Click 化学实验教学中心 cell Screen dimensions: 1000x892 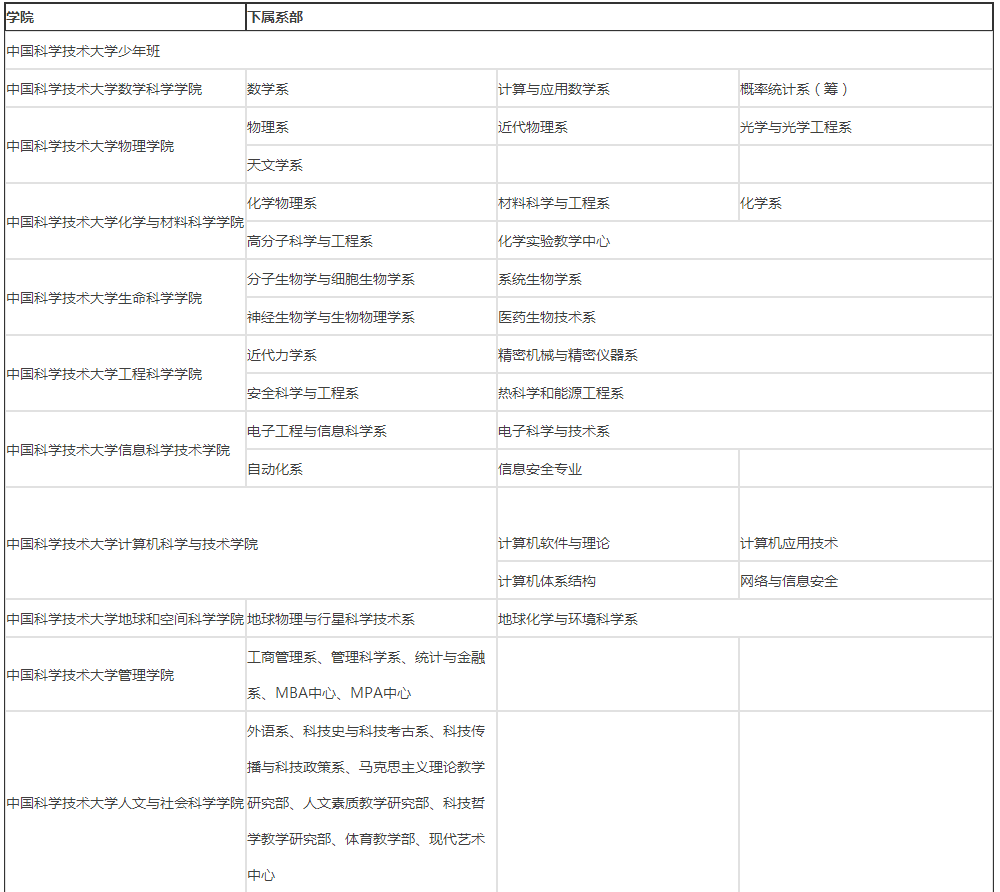745,241
